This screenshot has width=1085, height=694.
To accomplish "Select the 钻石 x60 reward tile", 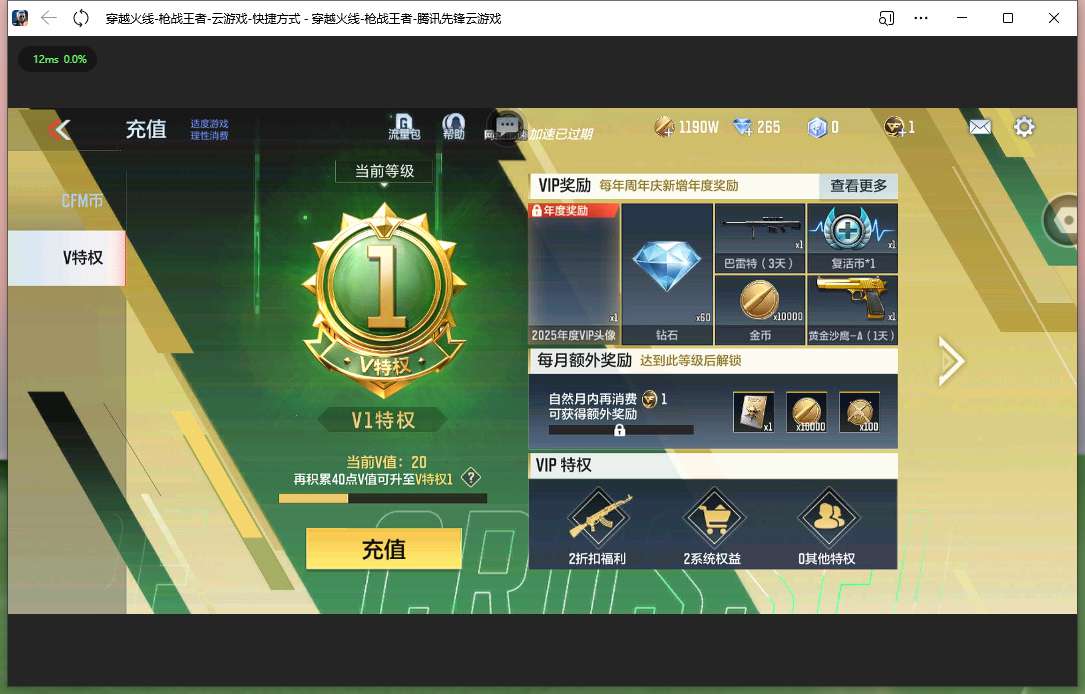I will (x=667, y=274).
